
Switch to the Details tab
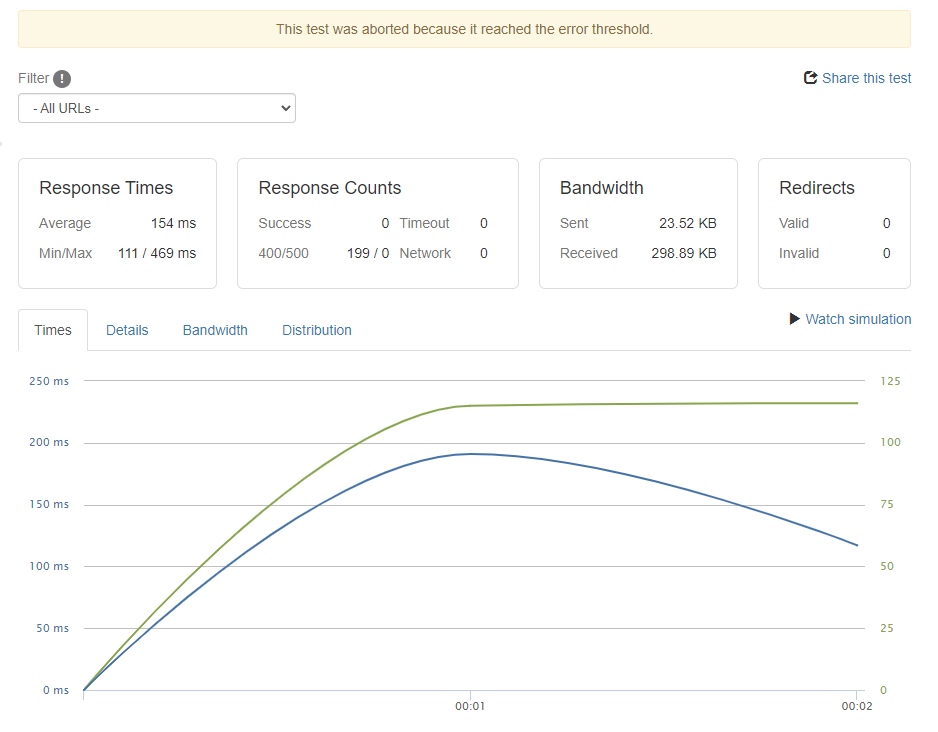(x=127, y=330)
